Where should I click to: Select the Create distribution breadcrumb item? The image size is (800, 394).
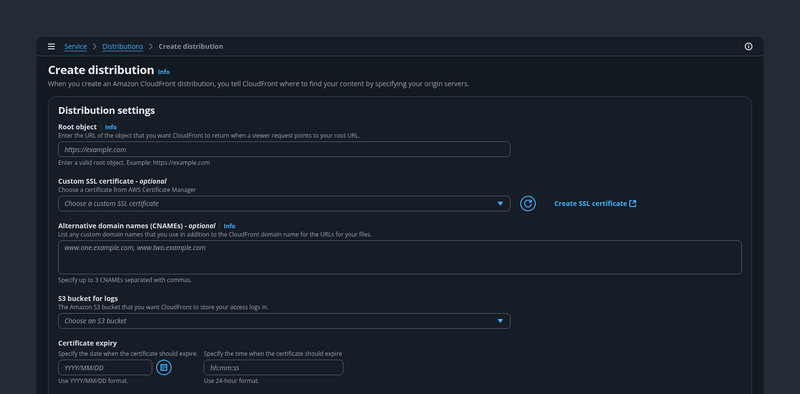191,46
